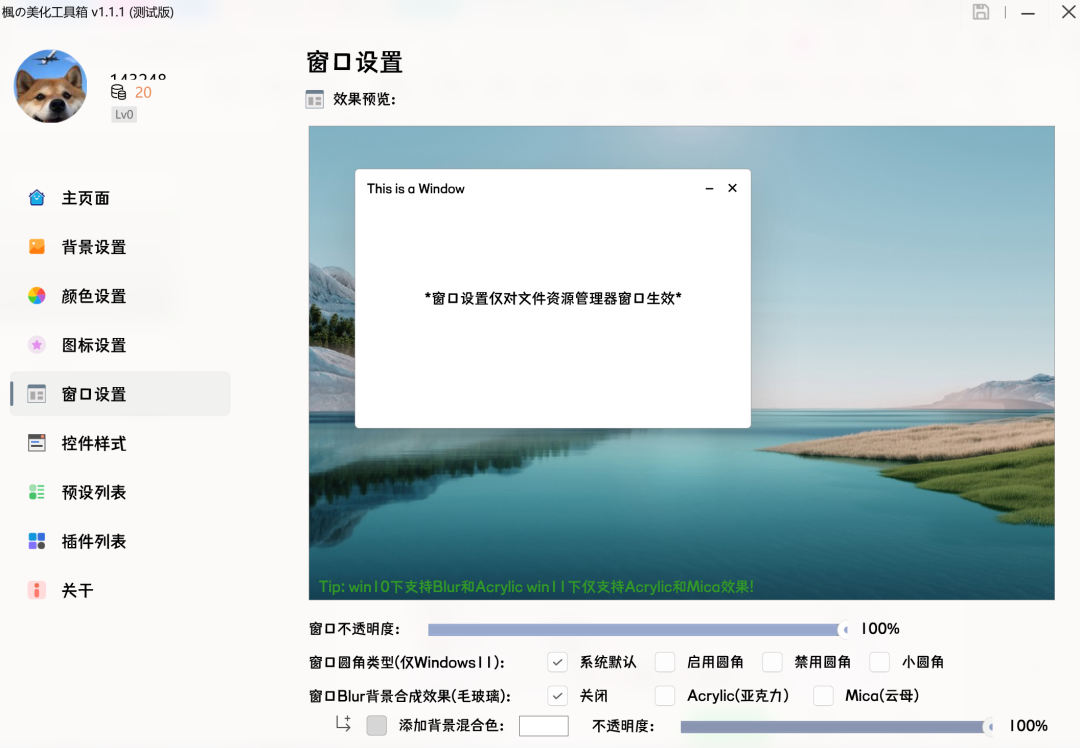Minimize the preview 'This is a Window'
Viewport: 1080px width, 748px height.
[709, 188]
